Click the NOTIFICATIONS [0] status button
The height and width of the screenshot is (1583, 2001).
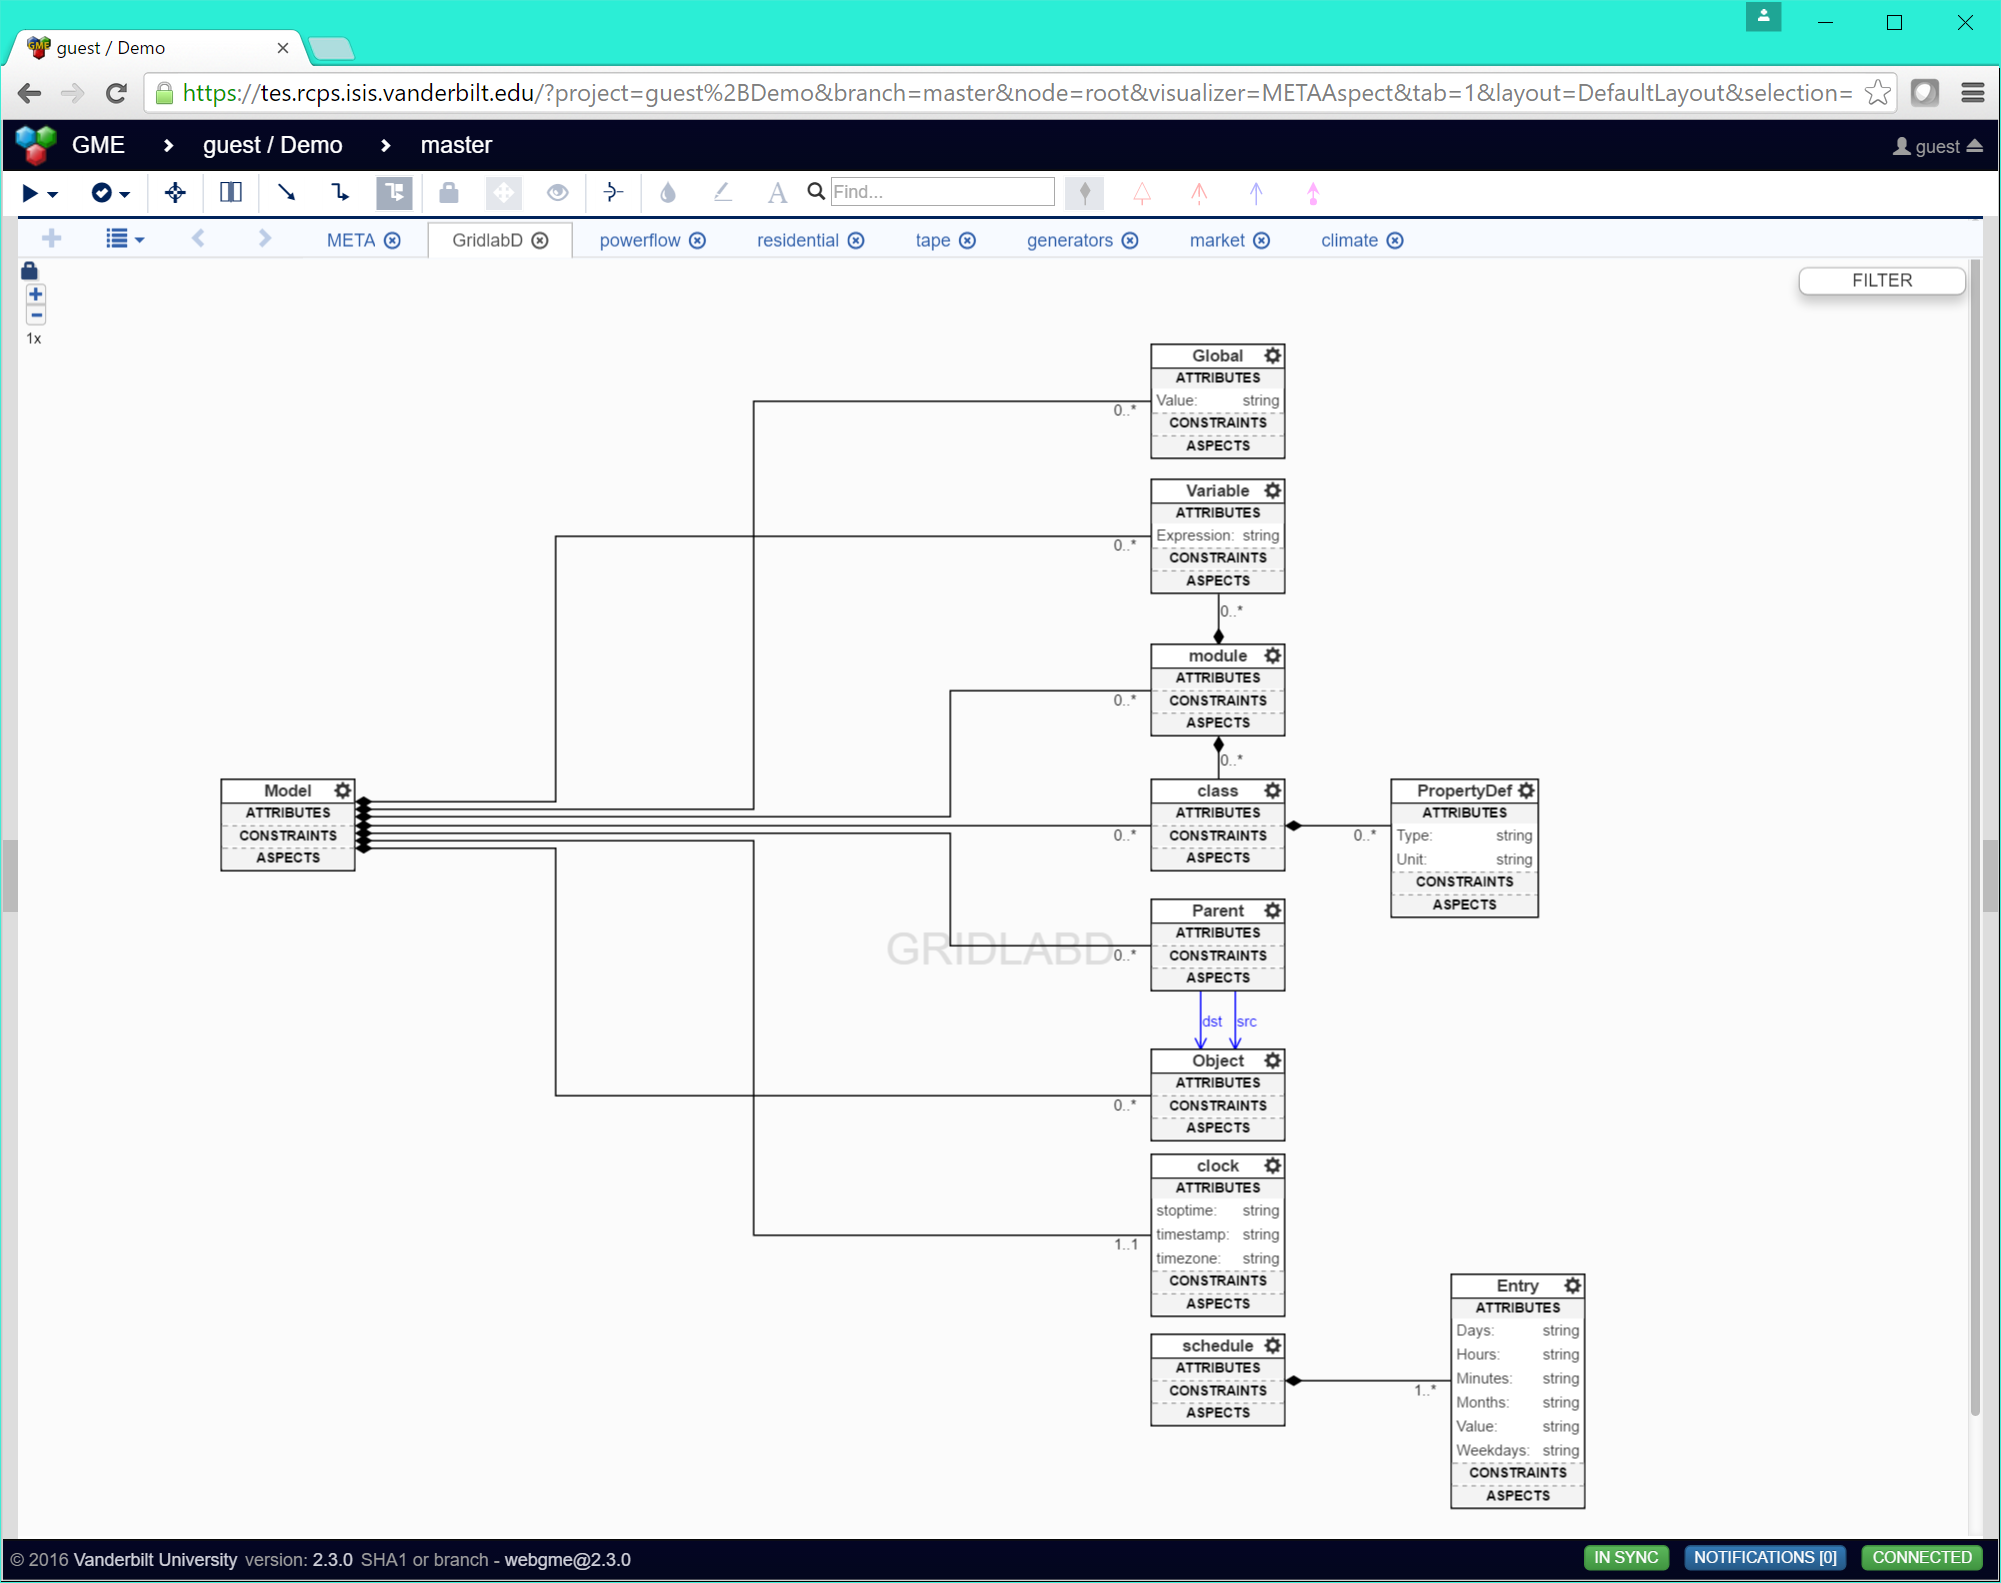tap(1764, 1557)
